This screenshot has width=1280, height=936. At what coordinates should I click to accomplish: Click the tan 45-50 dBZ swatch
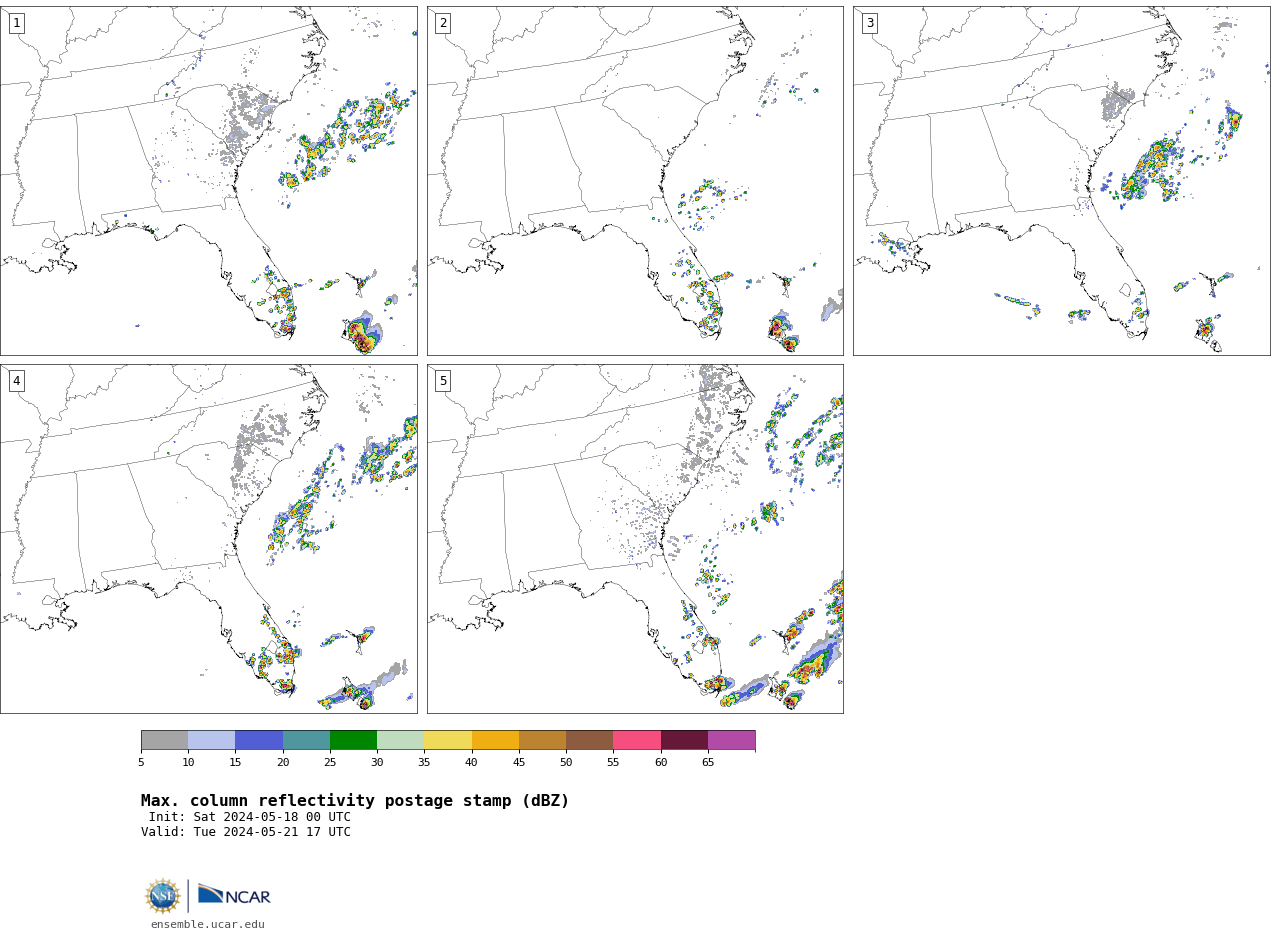point(542,740)
